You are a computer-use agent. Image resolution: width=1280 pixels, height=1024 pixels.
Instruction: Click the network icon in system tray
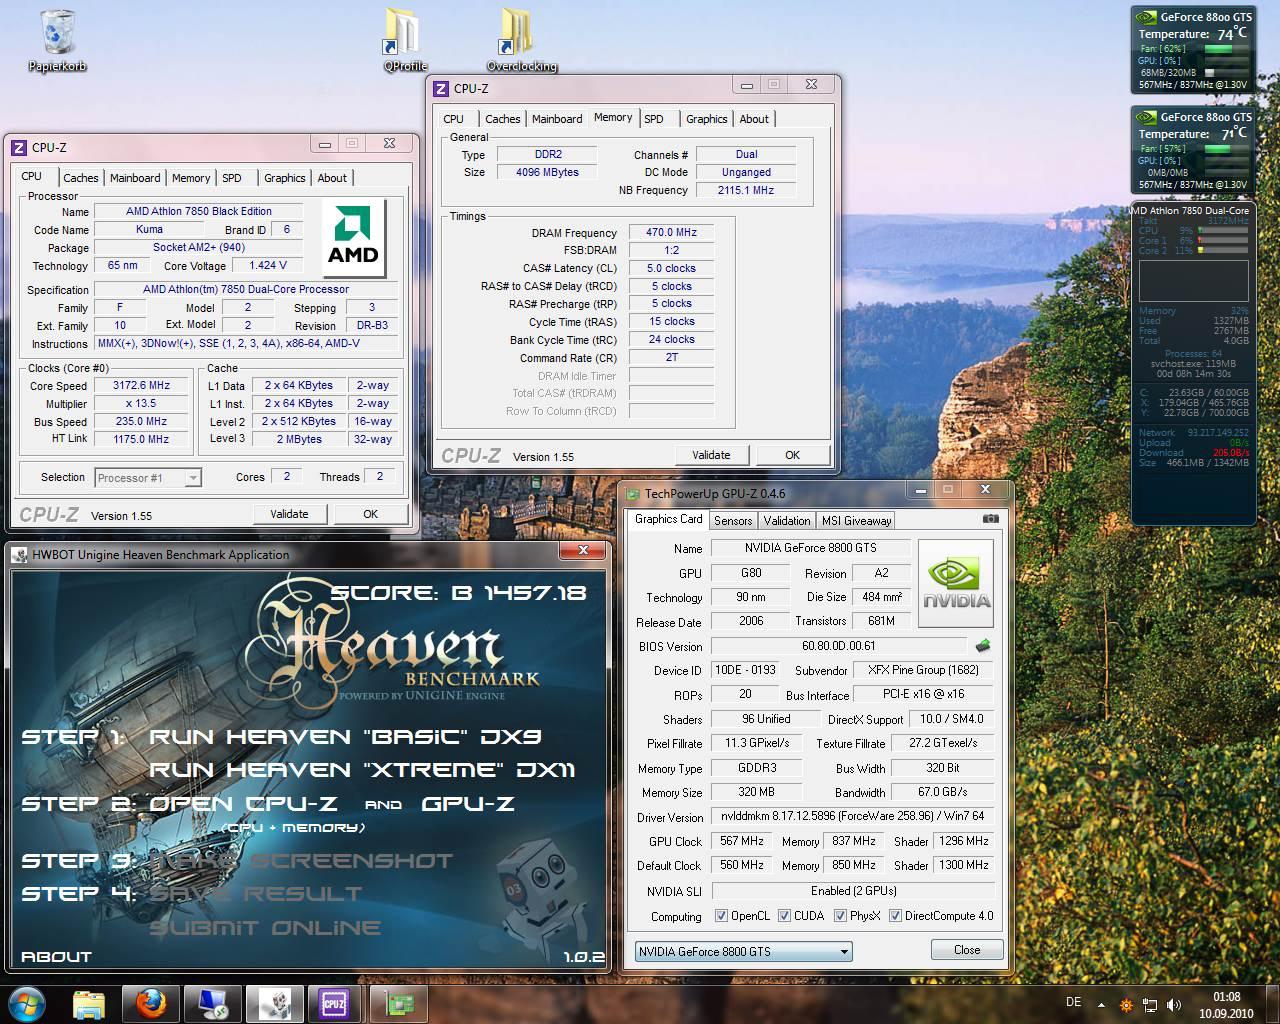tap(1150, 1005)
